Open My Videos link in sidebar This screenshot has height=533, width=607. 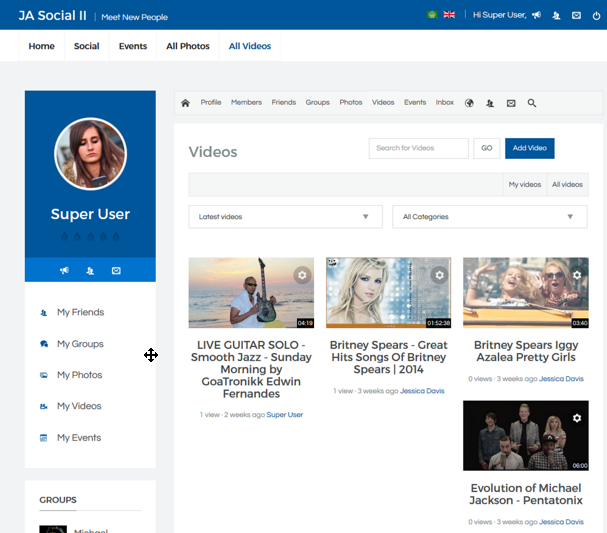click(79, 406)
